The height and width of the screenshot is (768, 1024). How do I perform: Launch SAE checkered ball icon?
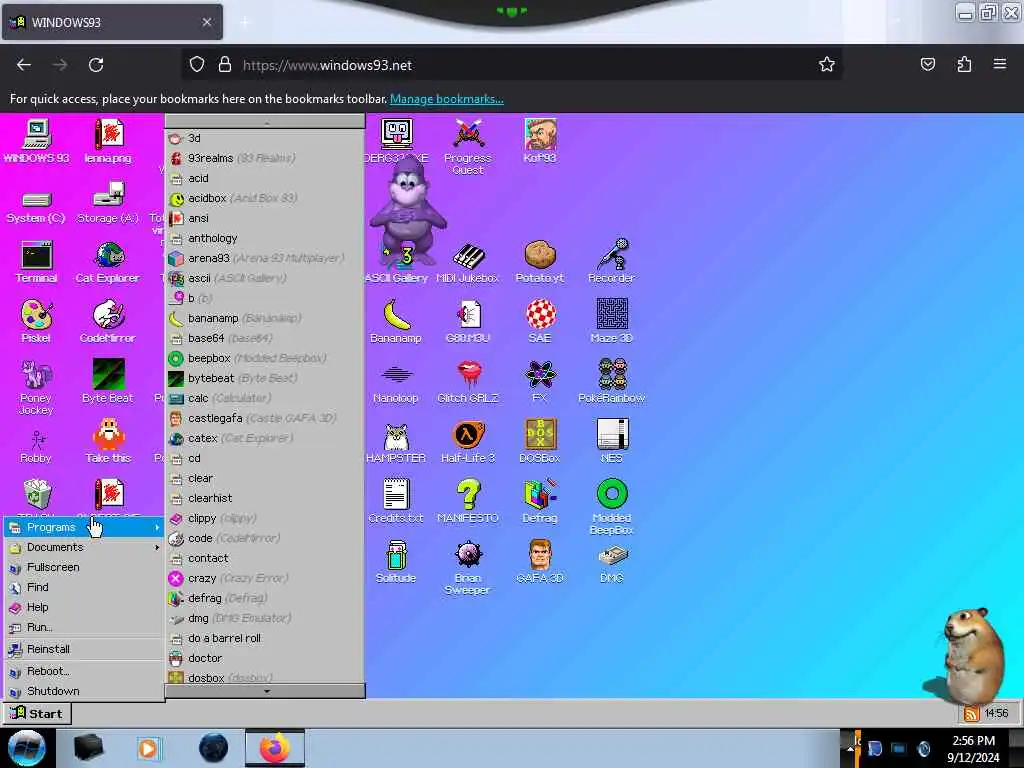[x=540, y=321]
